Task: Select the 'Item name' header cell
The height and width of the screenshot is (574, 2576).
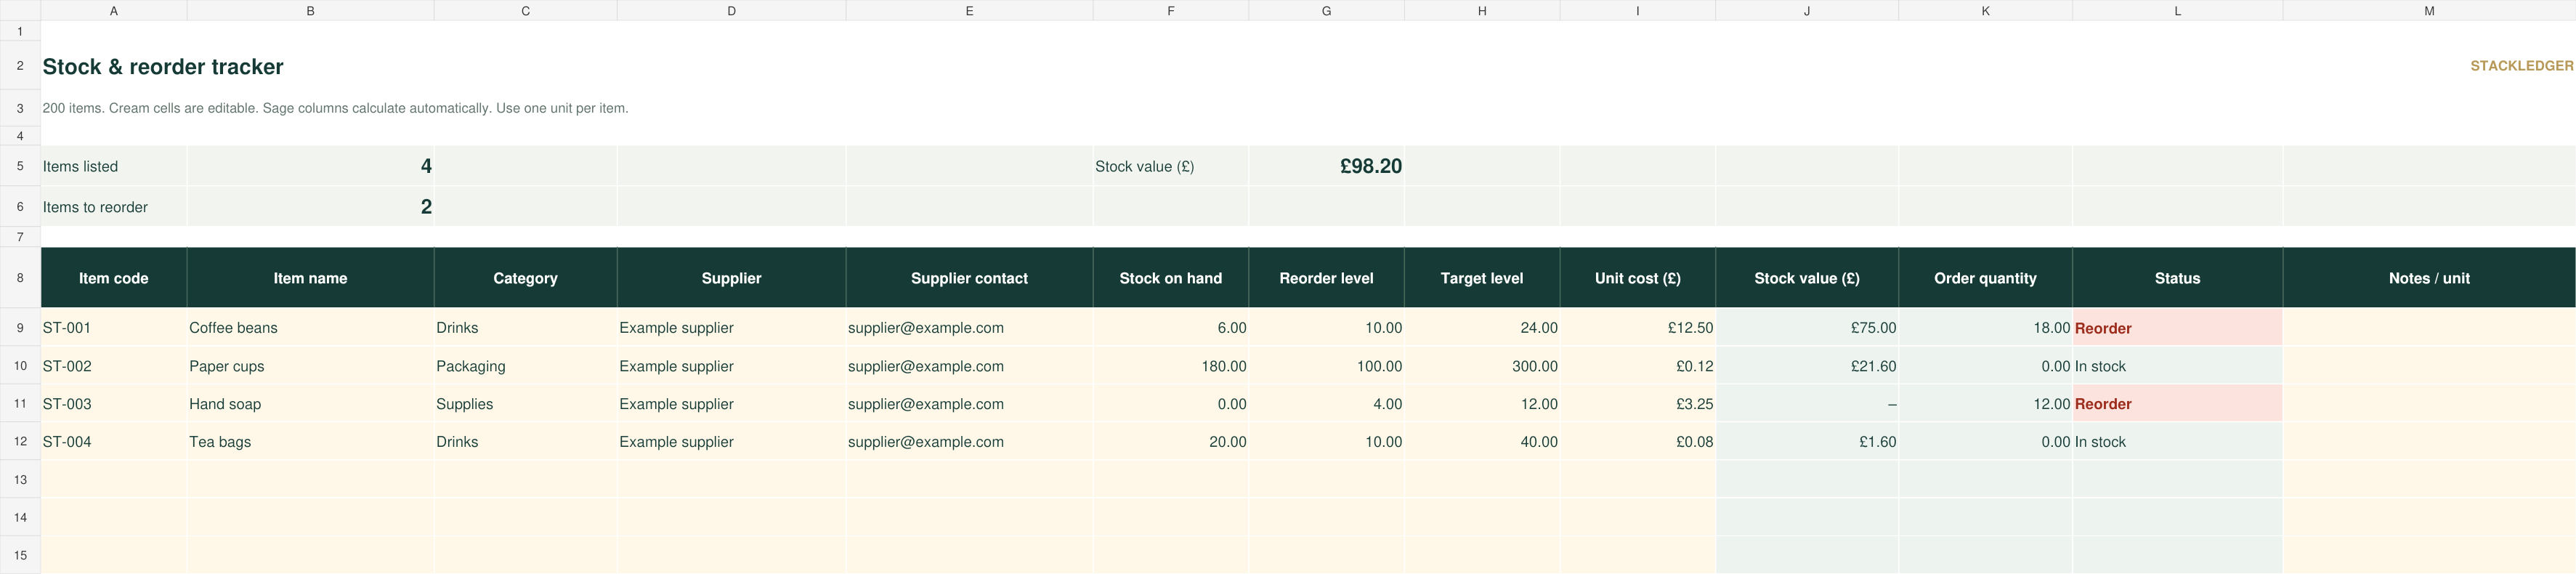Action: tap(310, 278)
